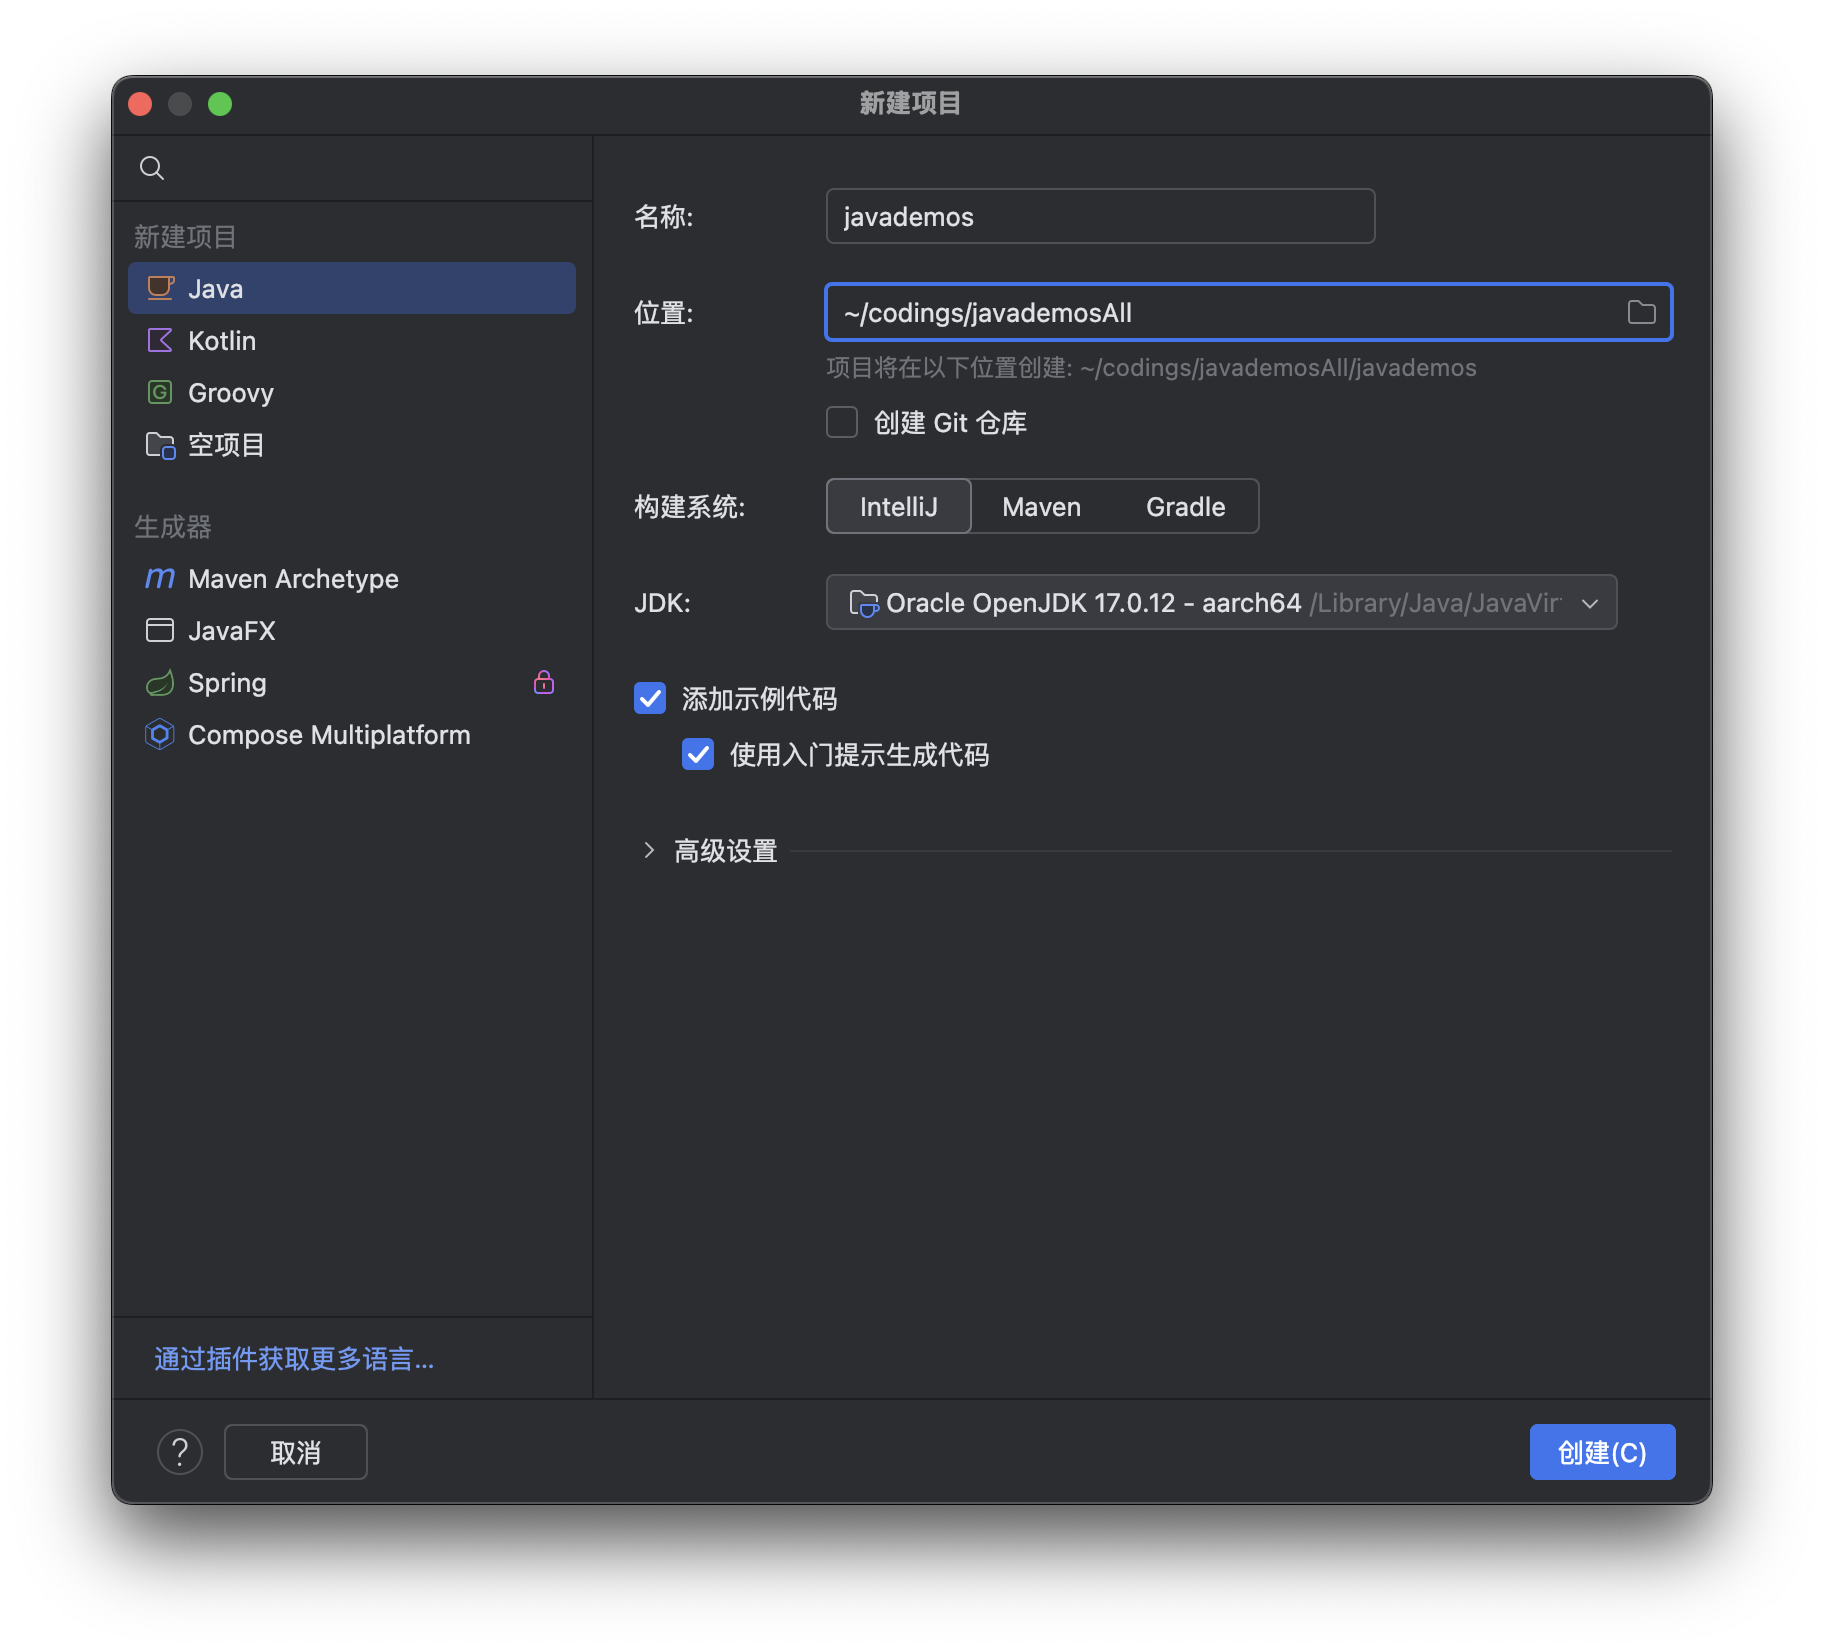Click the Java coffee cup icon

click(160, 288)
